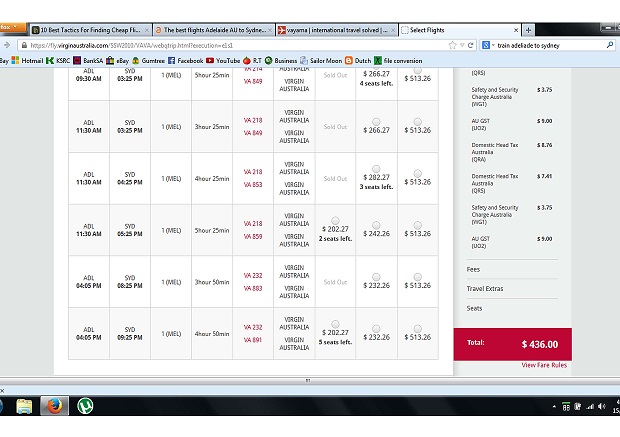Viewport: 620px width, 437px height.
Task: Open the Firefox menu button
Action: (x=13, y=27)
